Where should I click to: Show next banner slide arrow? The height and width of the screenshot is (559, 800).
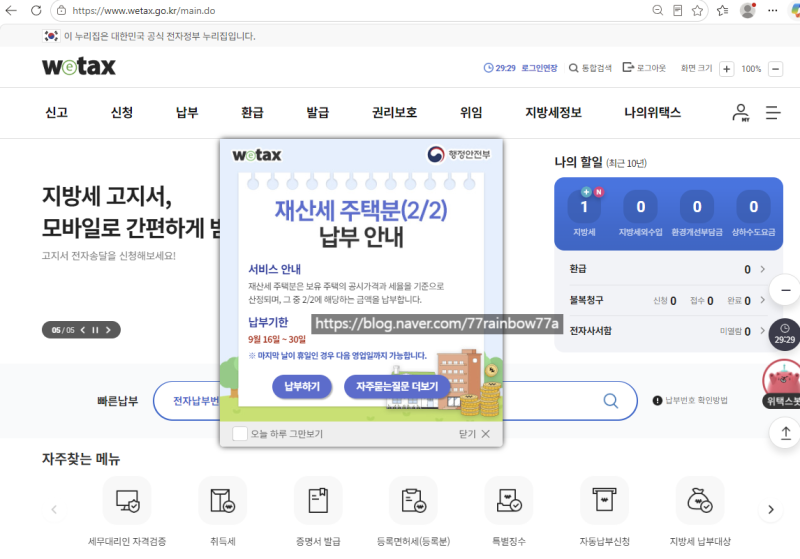coord(108,330)
